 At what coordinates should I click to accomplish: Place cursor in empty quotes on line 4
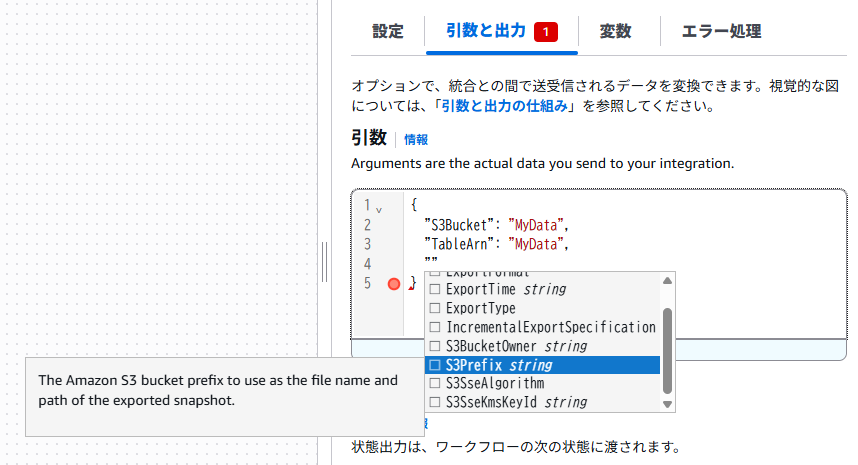431,260
